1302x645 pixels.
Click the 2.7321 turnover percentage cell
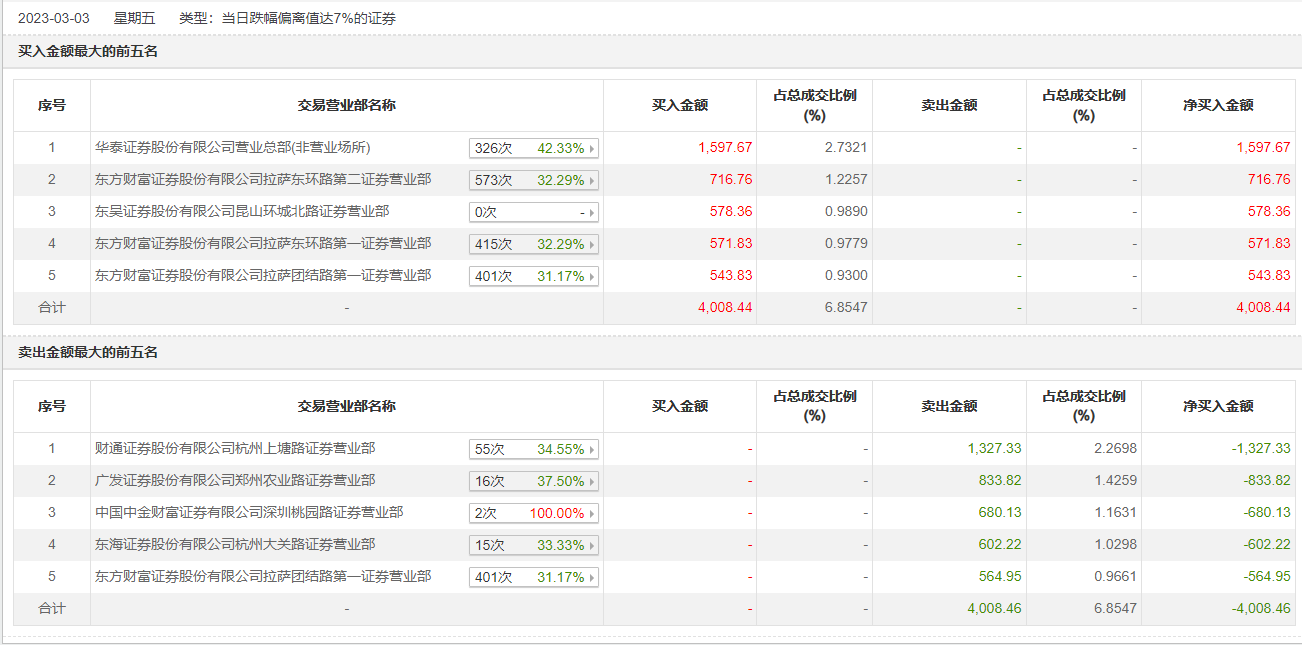(x=845, y=148)
